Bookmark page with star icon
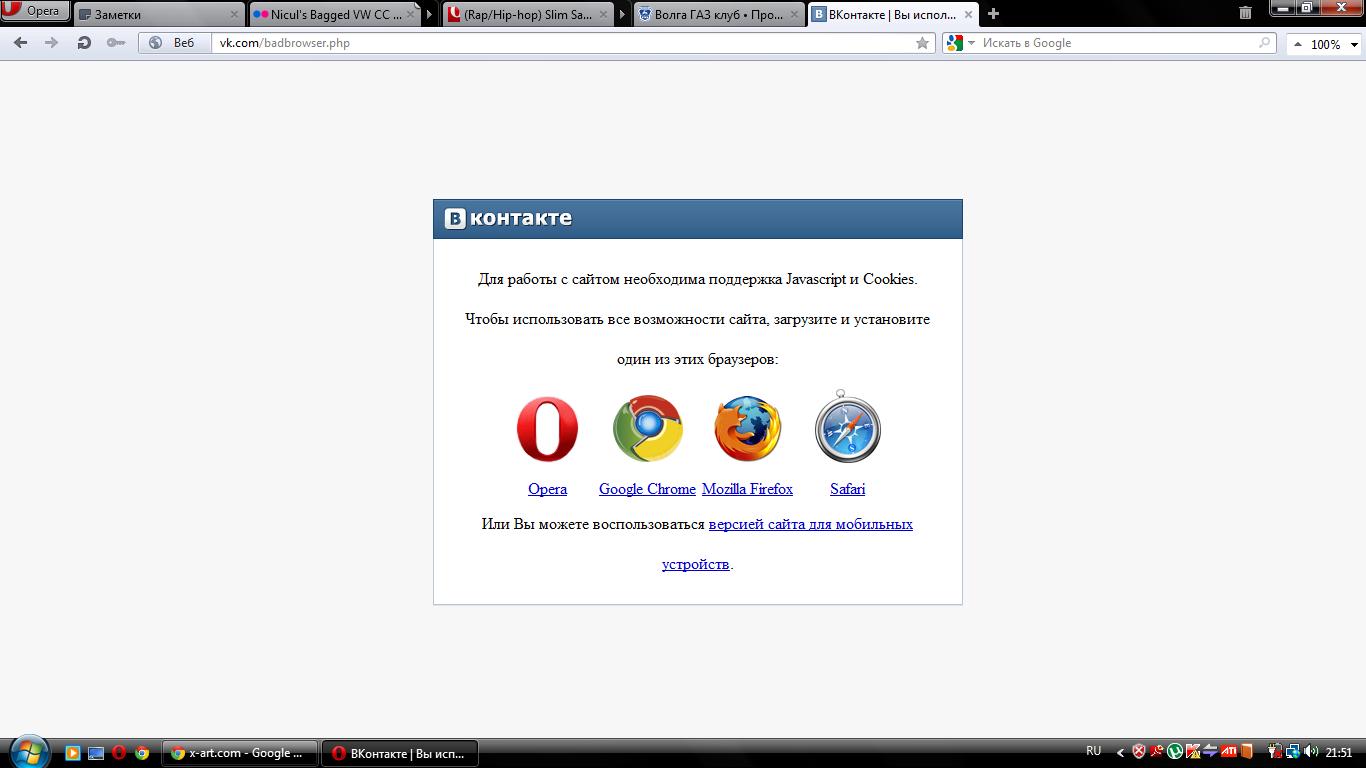The image size is (1366, 768). [x=922, y=43]
